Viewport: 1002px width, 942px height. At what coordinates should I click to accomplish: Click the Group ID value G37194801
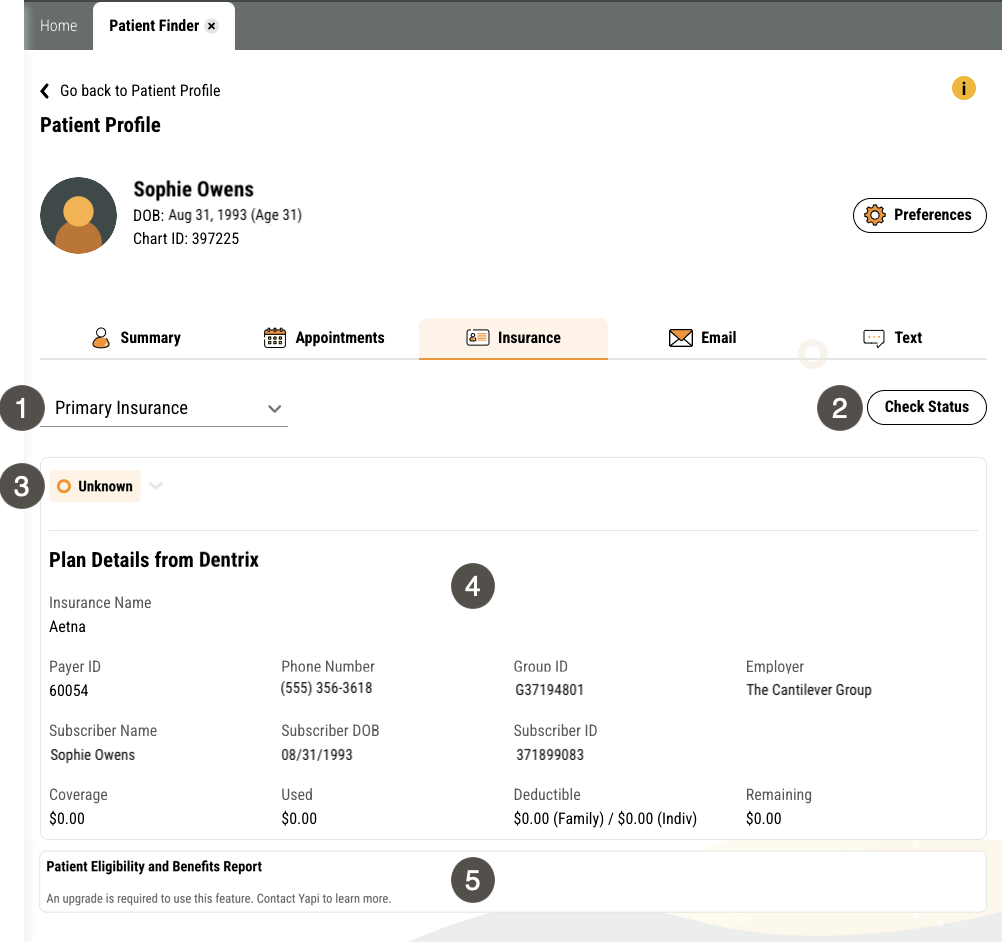(x=550, y=690)
